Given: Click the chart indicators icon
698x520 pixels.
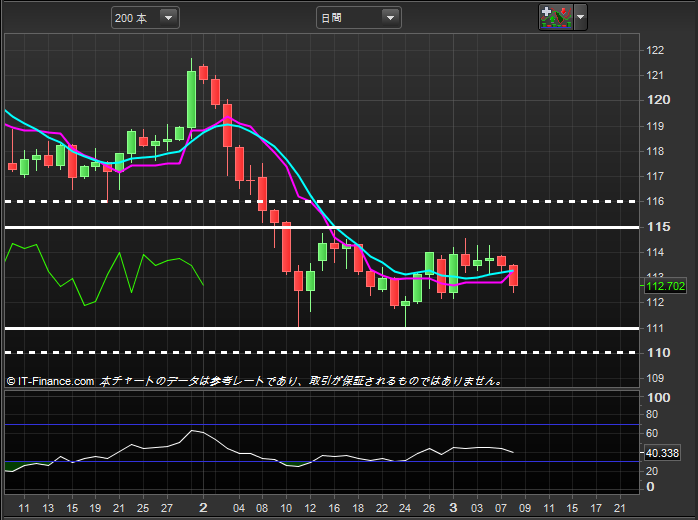Looking at the screenshot, I should click(556, 17).
